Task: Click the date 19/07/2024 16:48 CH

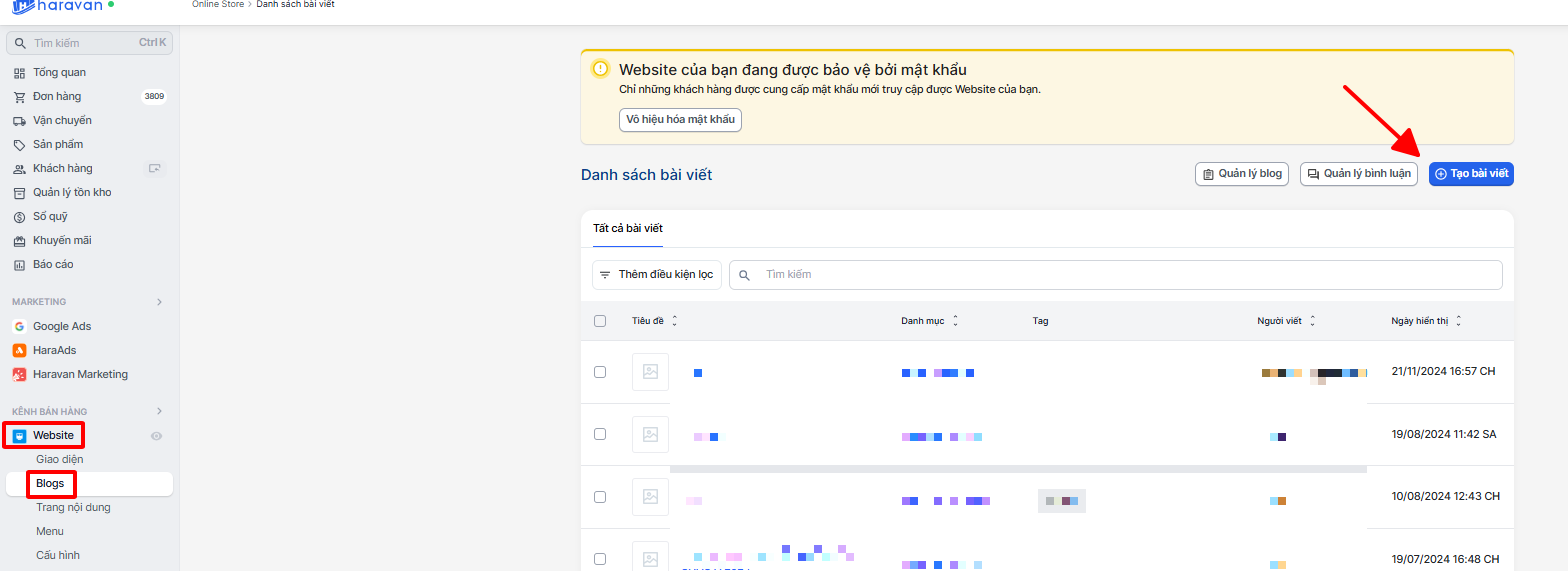Action: point(1443,559)
